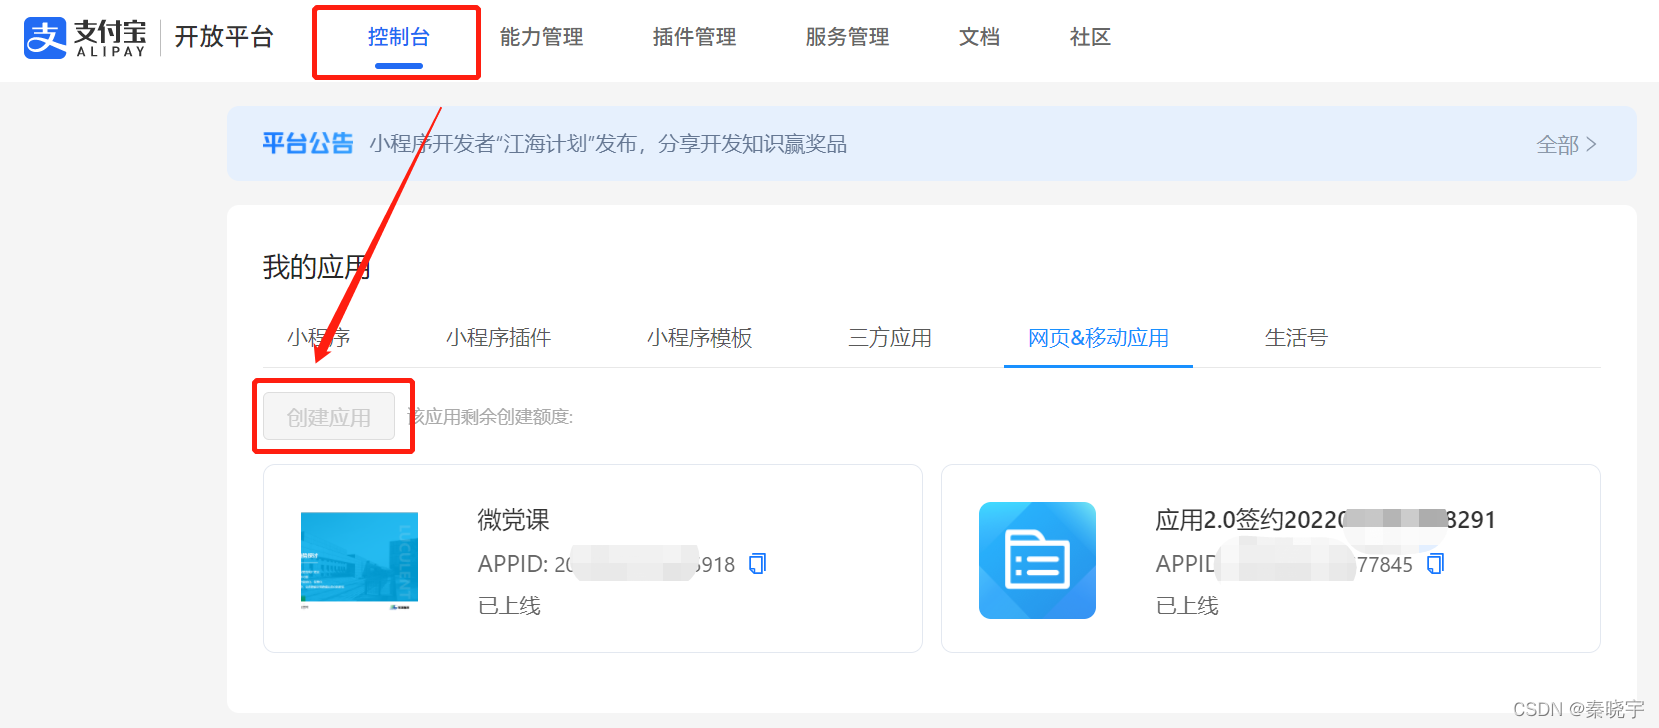Click the Alipay logo icon
1659x728 pixels.
point(45,38)
